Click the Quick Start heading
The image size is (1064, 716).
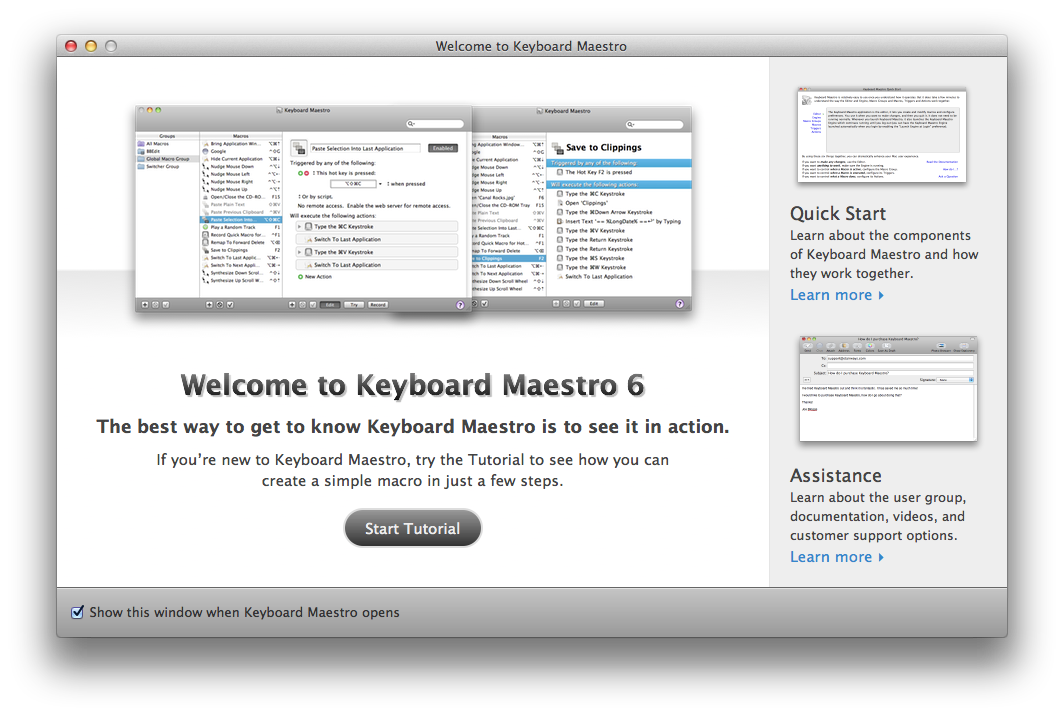pyautogui.click(x=838, y=214)
